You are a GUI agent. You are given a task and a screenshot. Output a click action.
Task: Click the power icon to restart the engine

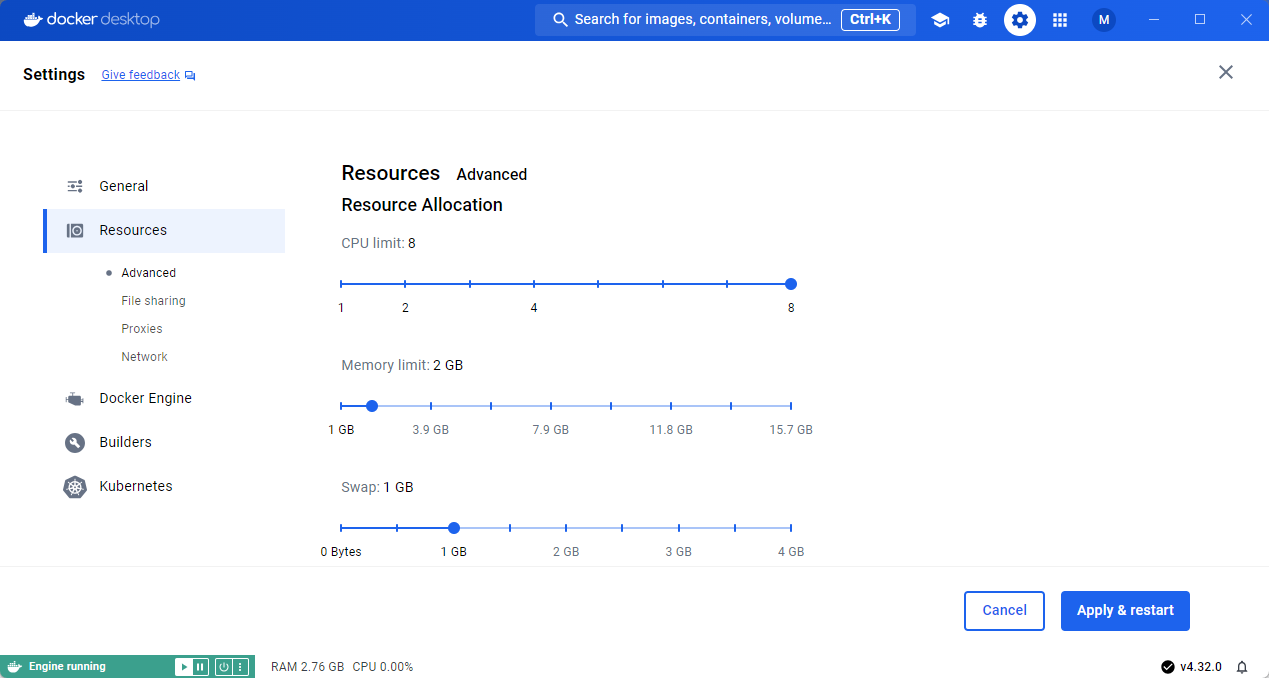coord(225,666)
